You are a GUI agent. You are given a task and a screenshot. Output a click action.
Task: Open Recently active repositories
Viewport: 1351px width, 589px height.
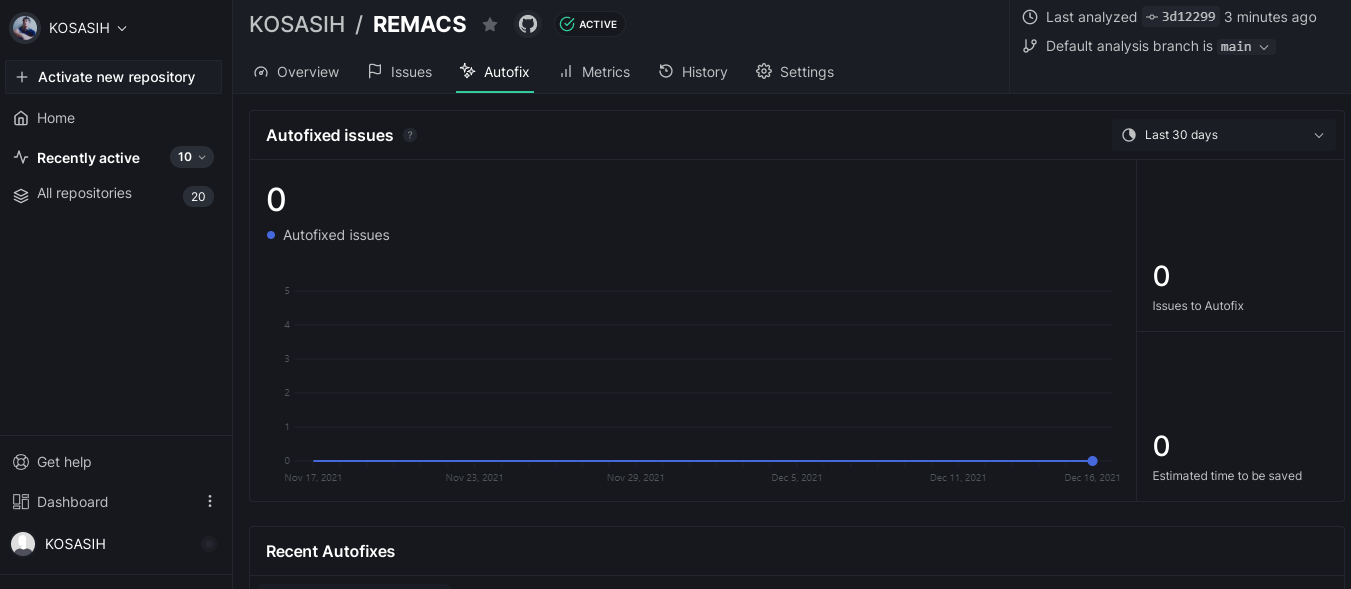88,158
